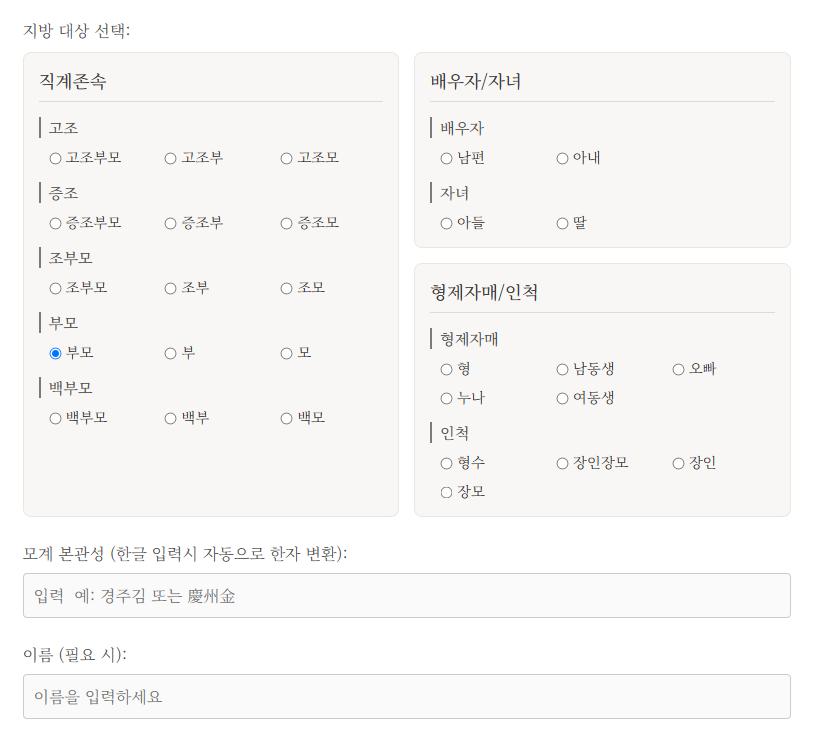813x741 pixels.
Task: Select 남편 under 배우자
Action: coord(445,158)
